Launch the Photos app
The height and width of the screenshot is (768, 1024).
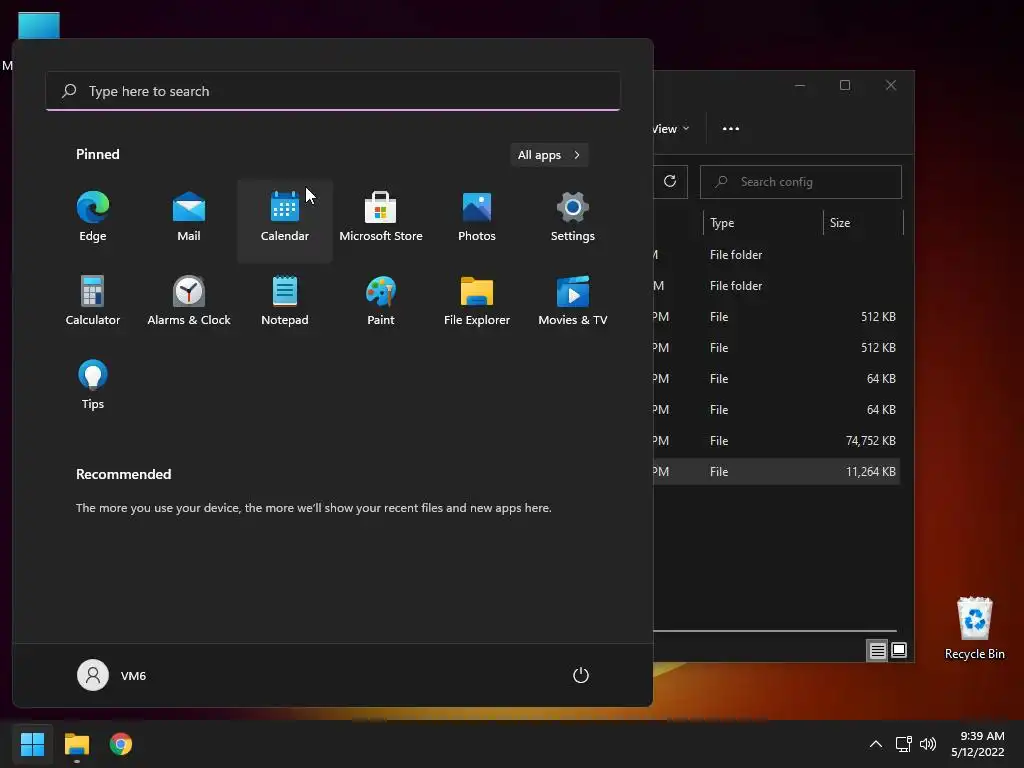click(477, 218)
